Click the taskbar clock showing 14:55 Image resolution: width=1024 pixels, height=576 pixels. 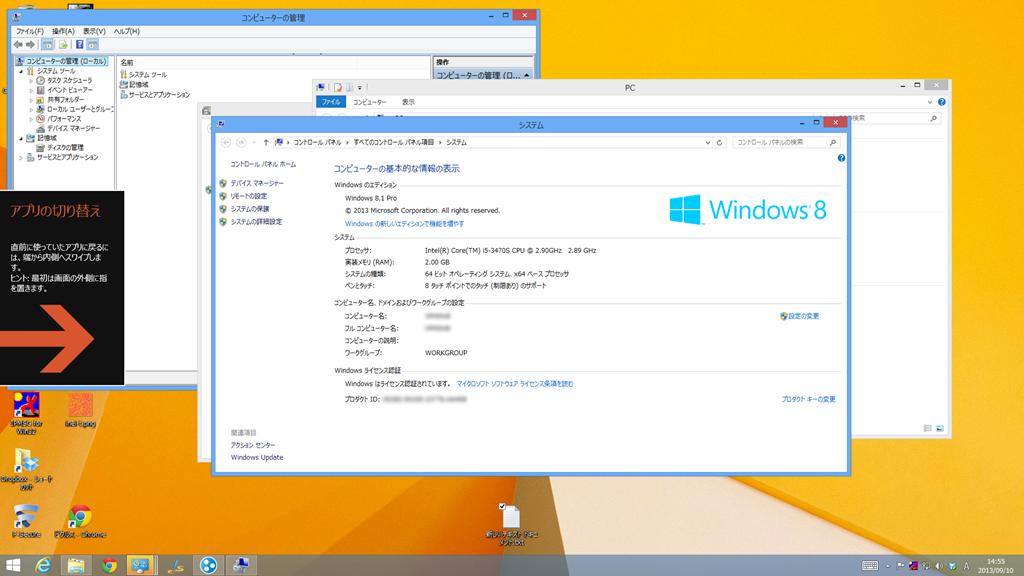[995, 566]
